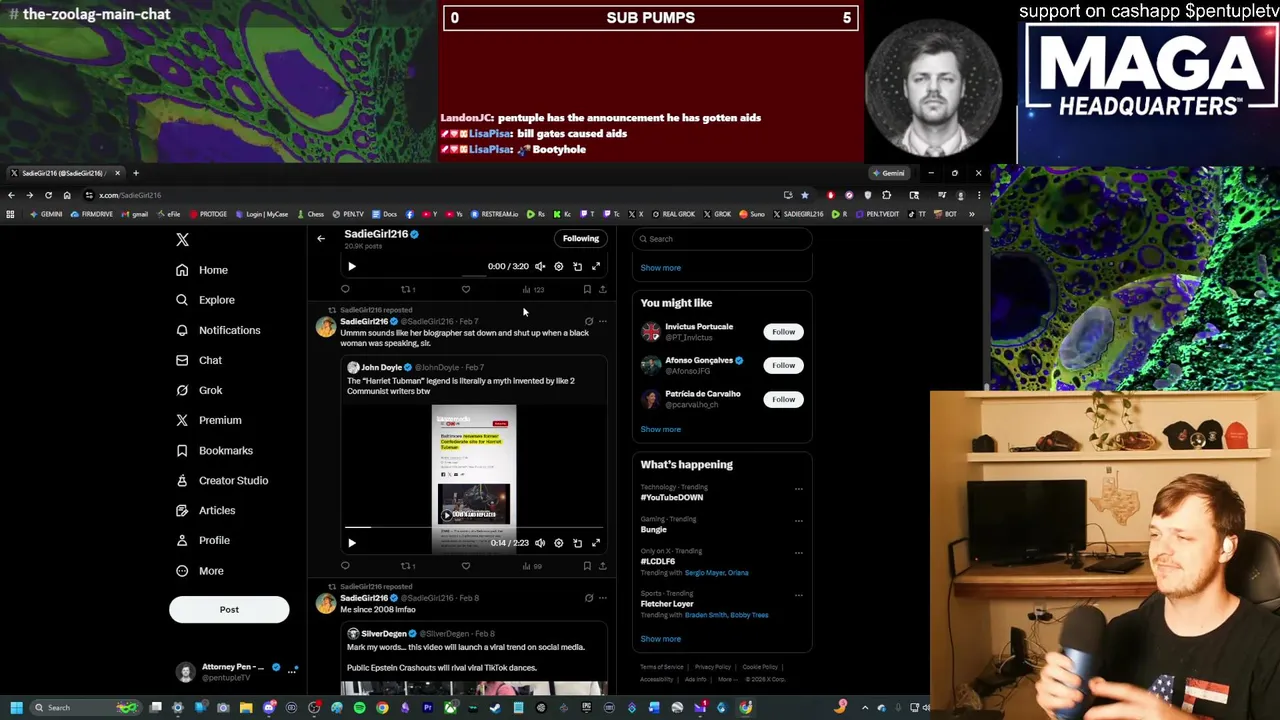Seek on the 3:20 video progress bar

coord(473,276)
